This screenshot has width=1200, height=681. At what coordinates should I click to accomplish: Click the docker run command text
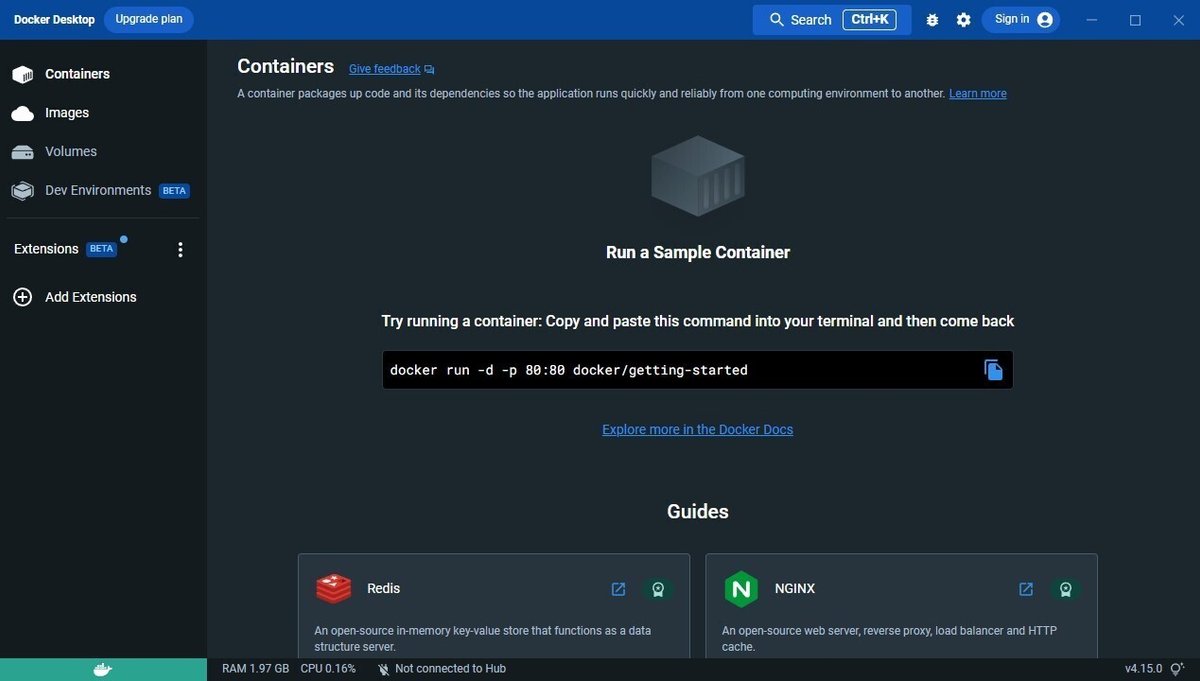tap(569, 370)
